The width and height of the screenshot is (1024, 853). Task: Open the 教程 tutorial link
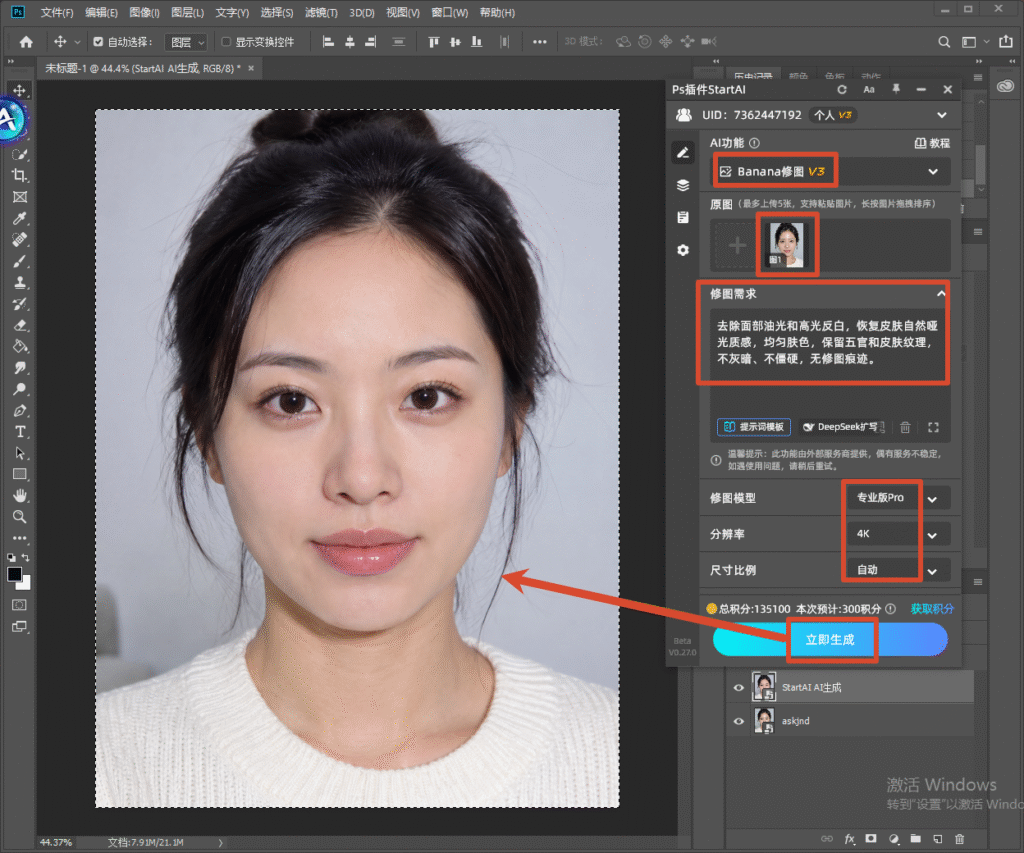click(932, 143)
